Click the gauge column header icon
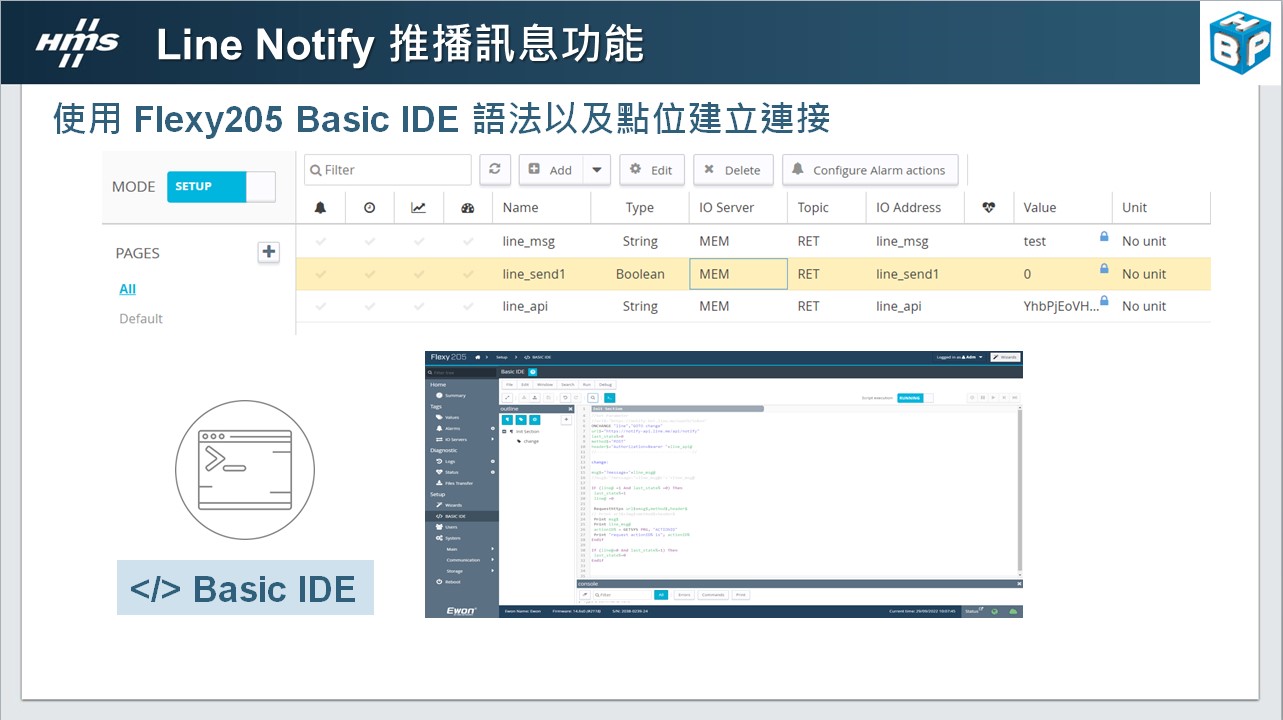 tap(468, 208)
